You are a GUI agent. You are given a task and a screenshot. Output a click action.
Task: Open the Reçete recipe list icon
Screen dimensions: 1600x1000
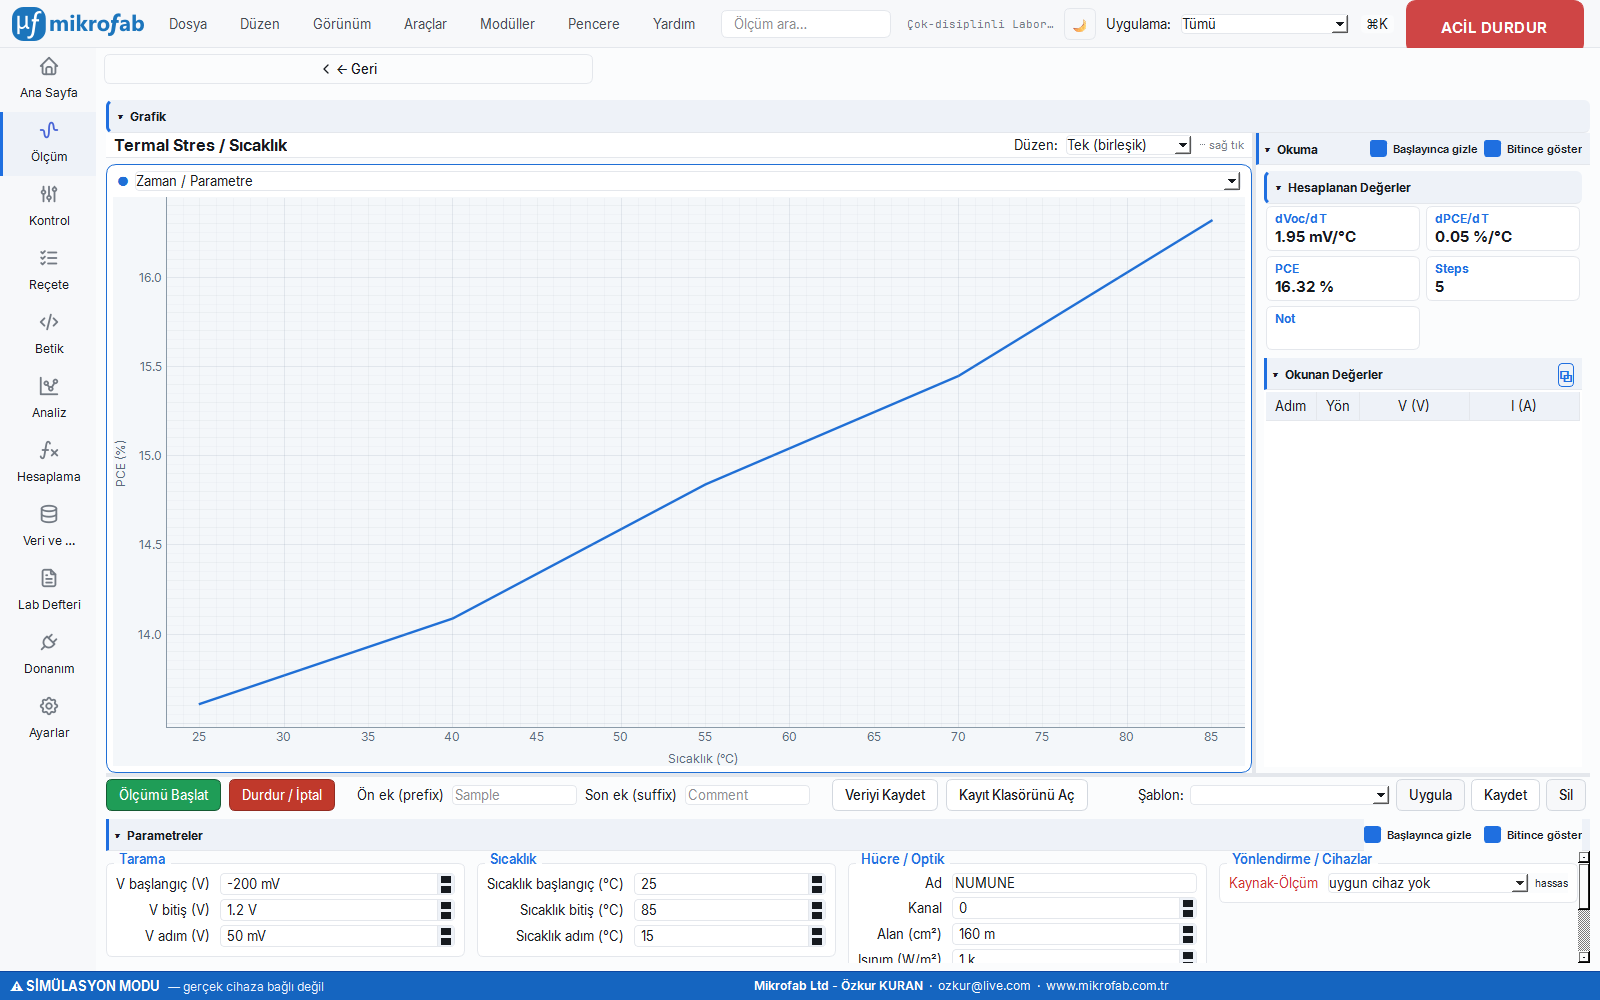(48, 259)
